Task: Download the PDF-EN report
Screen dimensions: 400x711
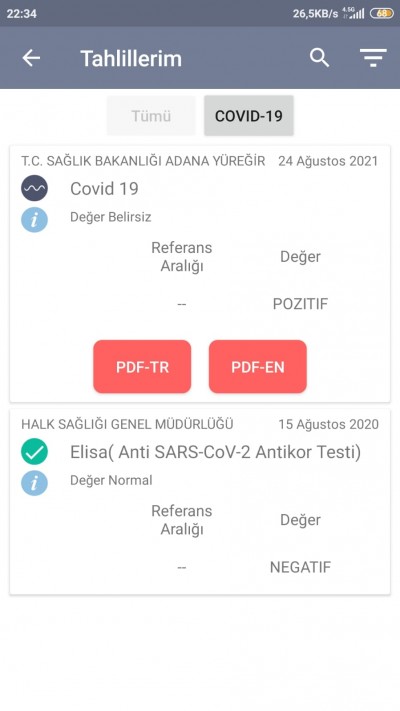Action: coord(258,367)
